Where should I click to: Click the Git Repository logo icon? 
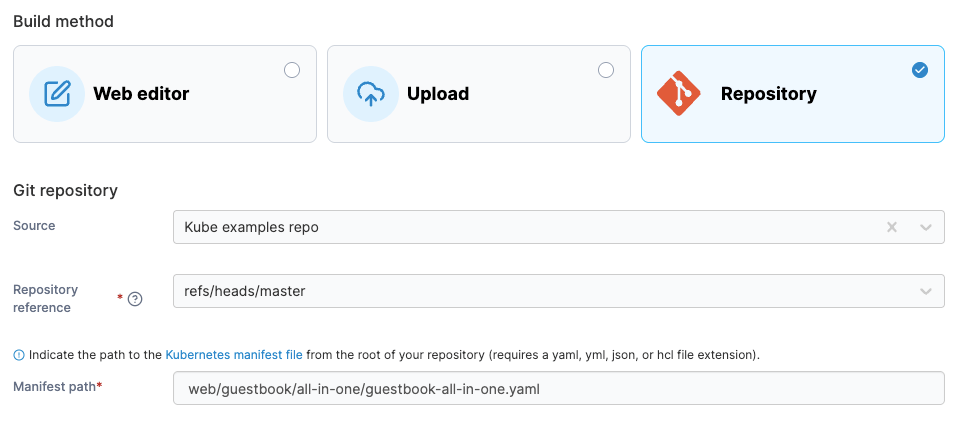(x=679, y=93)
